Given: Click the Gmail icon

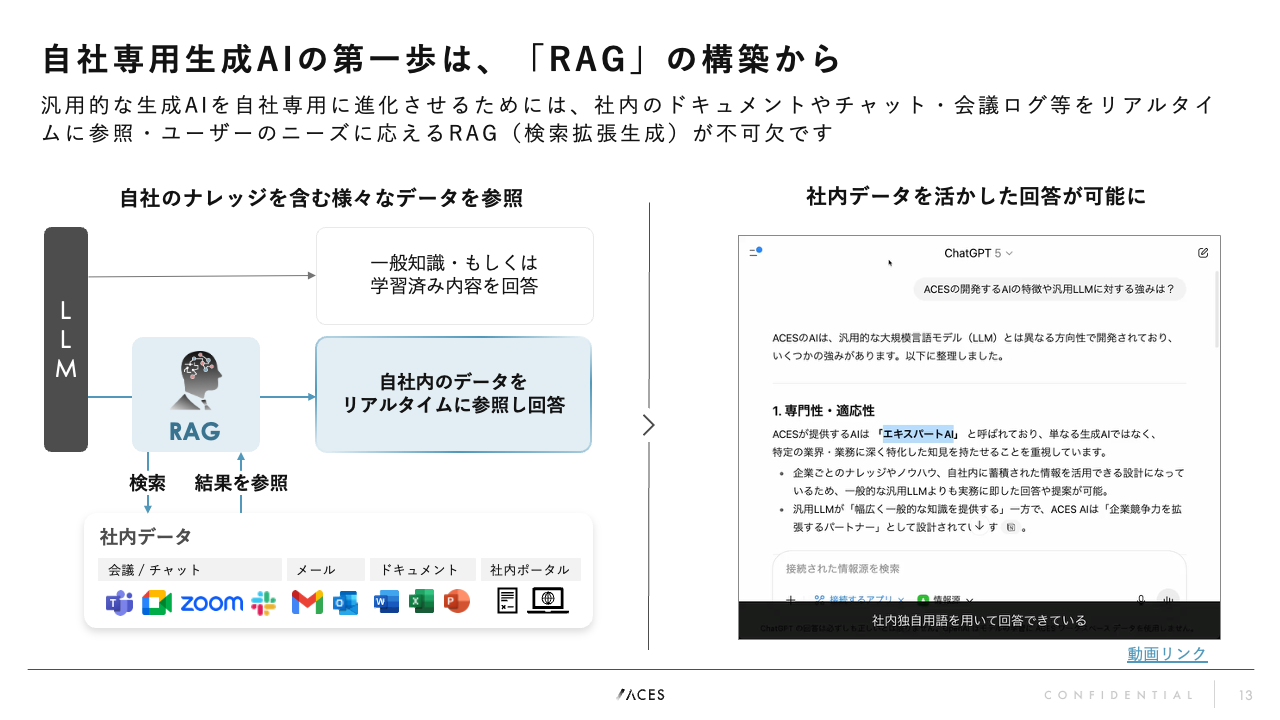Looking at the screenshot, I should click(307, 602).
